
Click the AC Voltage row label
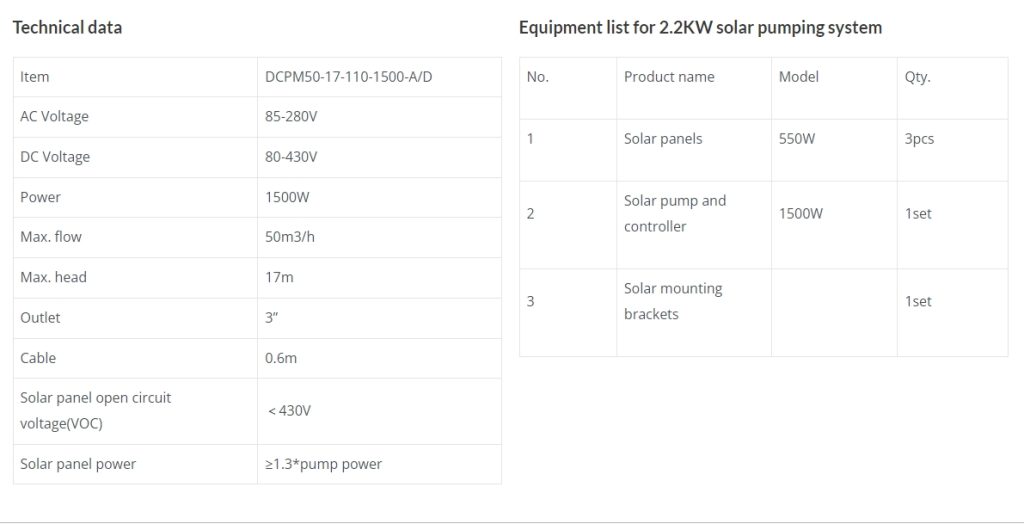[54, 117]
